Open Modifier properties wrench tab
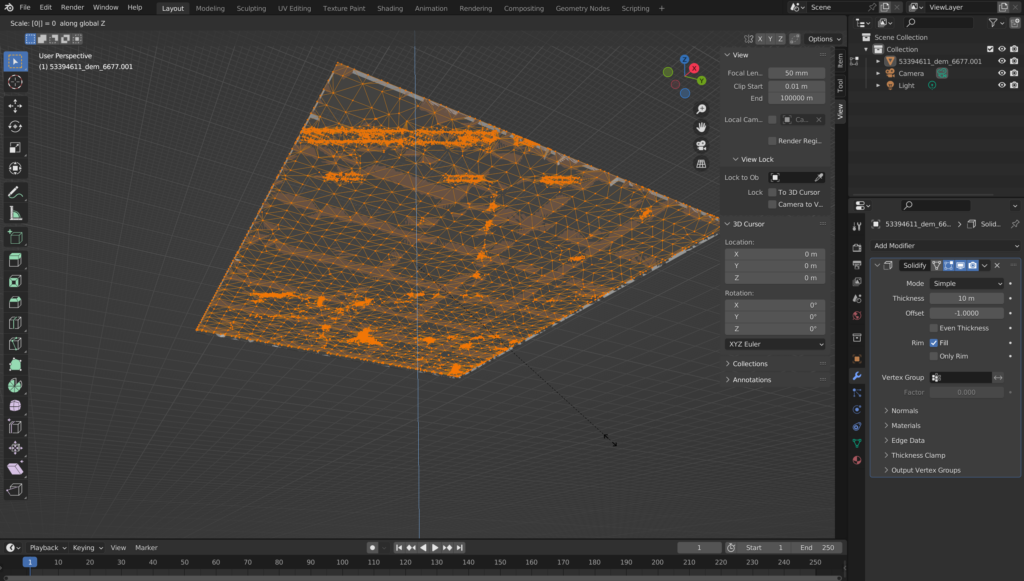This screenshot has height=581, width=1024. [857, 375]
